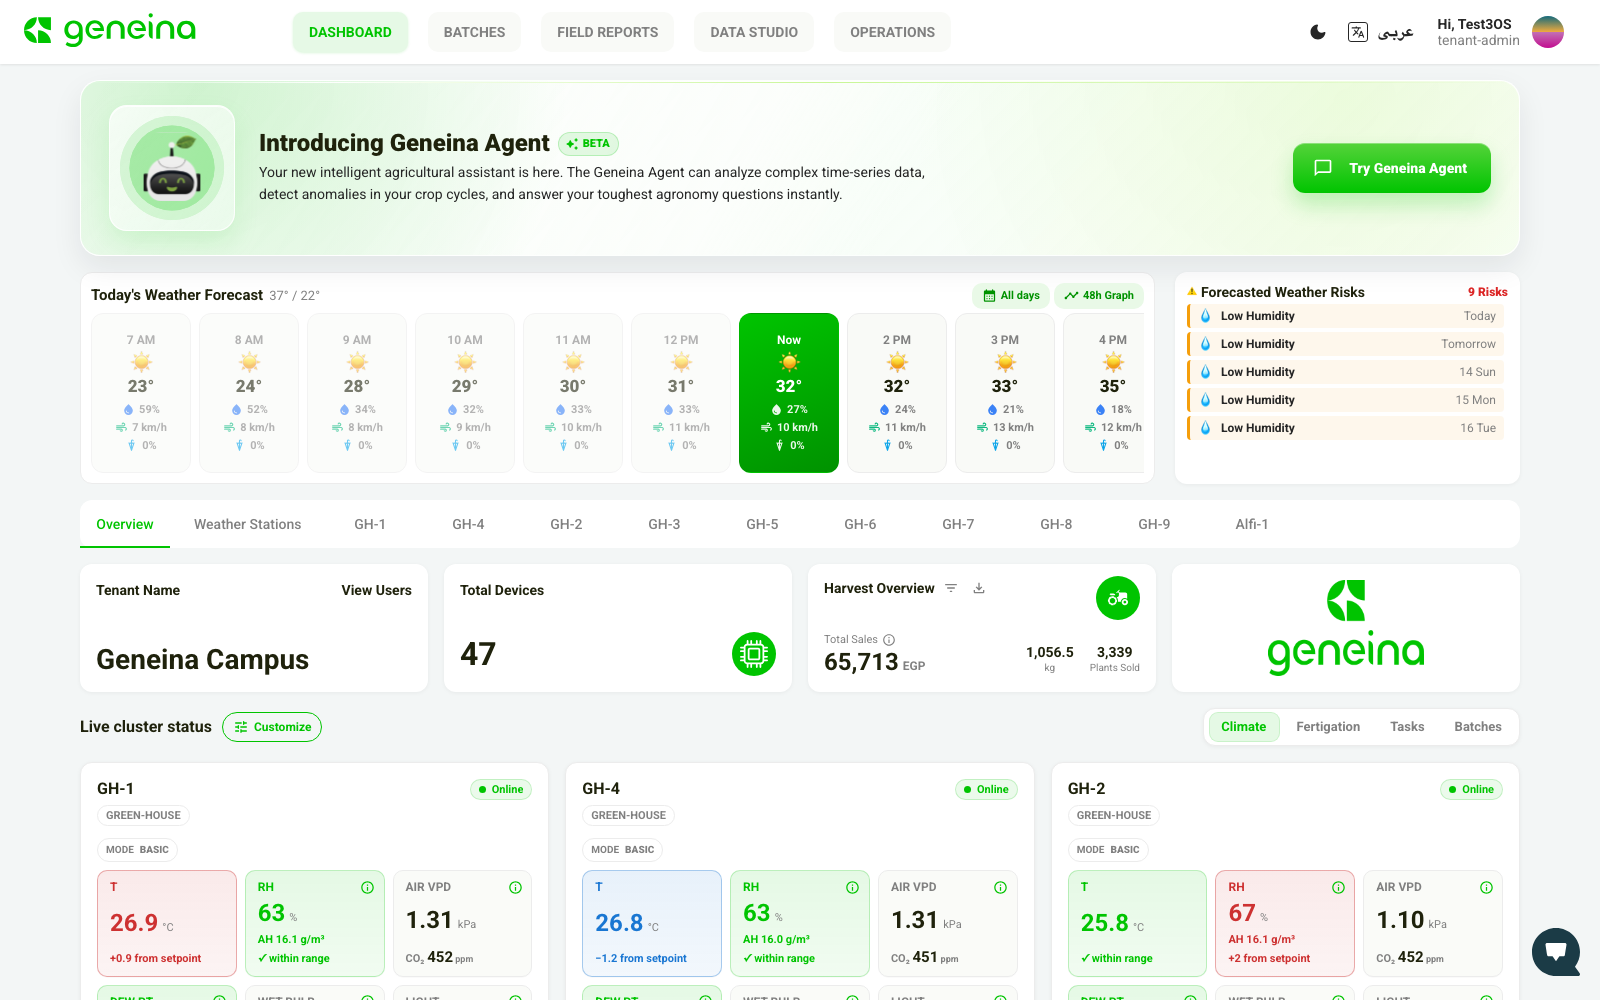Open the GH-2 tab
The height and width of the screenshot is (1000, 1600).
coord(566,524)
